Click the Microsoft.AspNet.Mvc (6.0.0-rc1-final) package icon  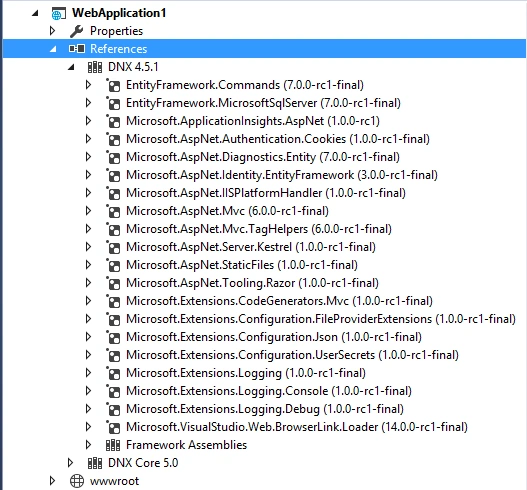pyautogui.click(x=113, y=211)
